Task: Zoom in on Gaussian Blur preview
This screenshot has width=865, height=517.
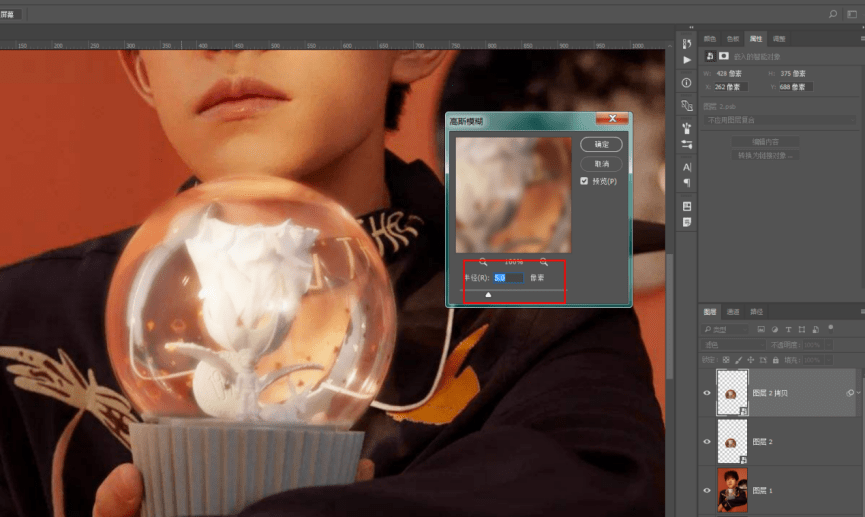Action: tap(544, 262)
